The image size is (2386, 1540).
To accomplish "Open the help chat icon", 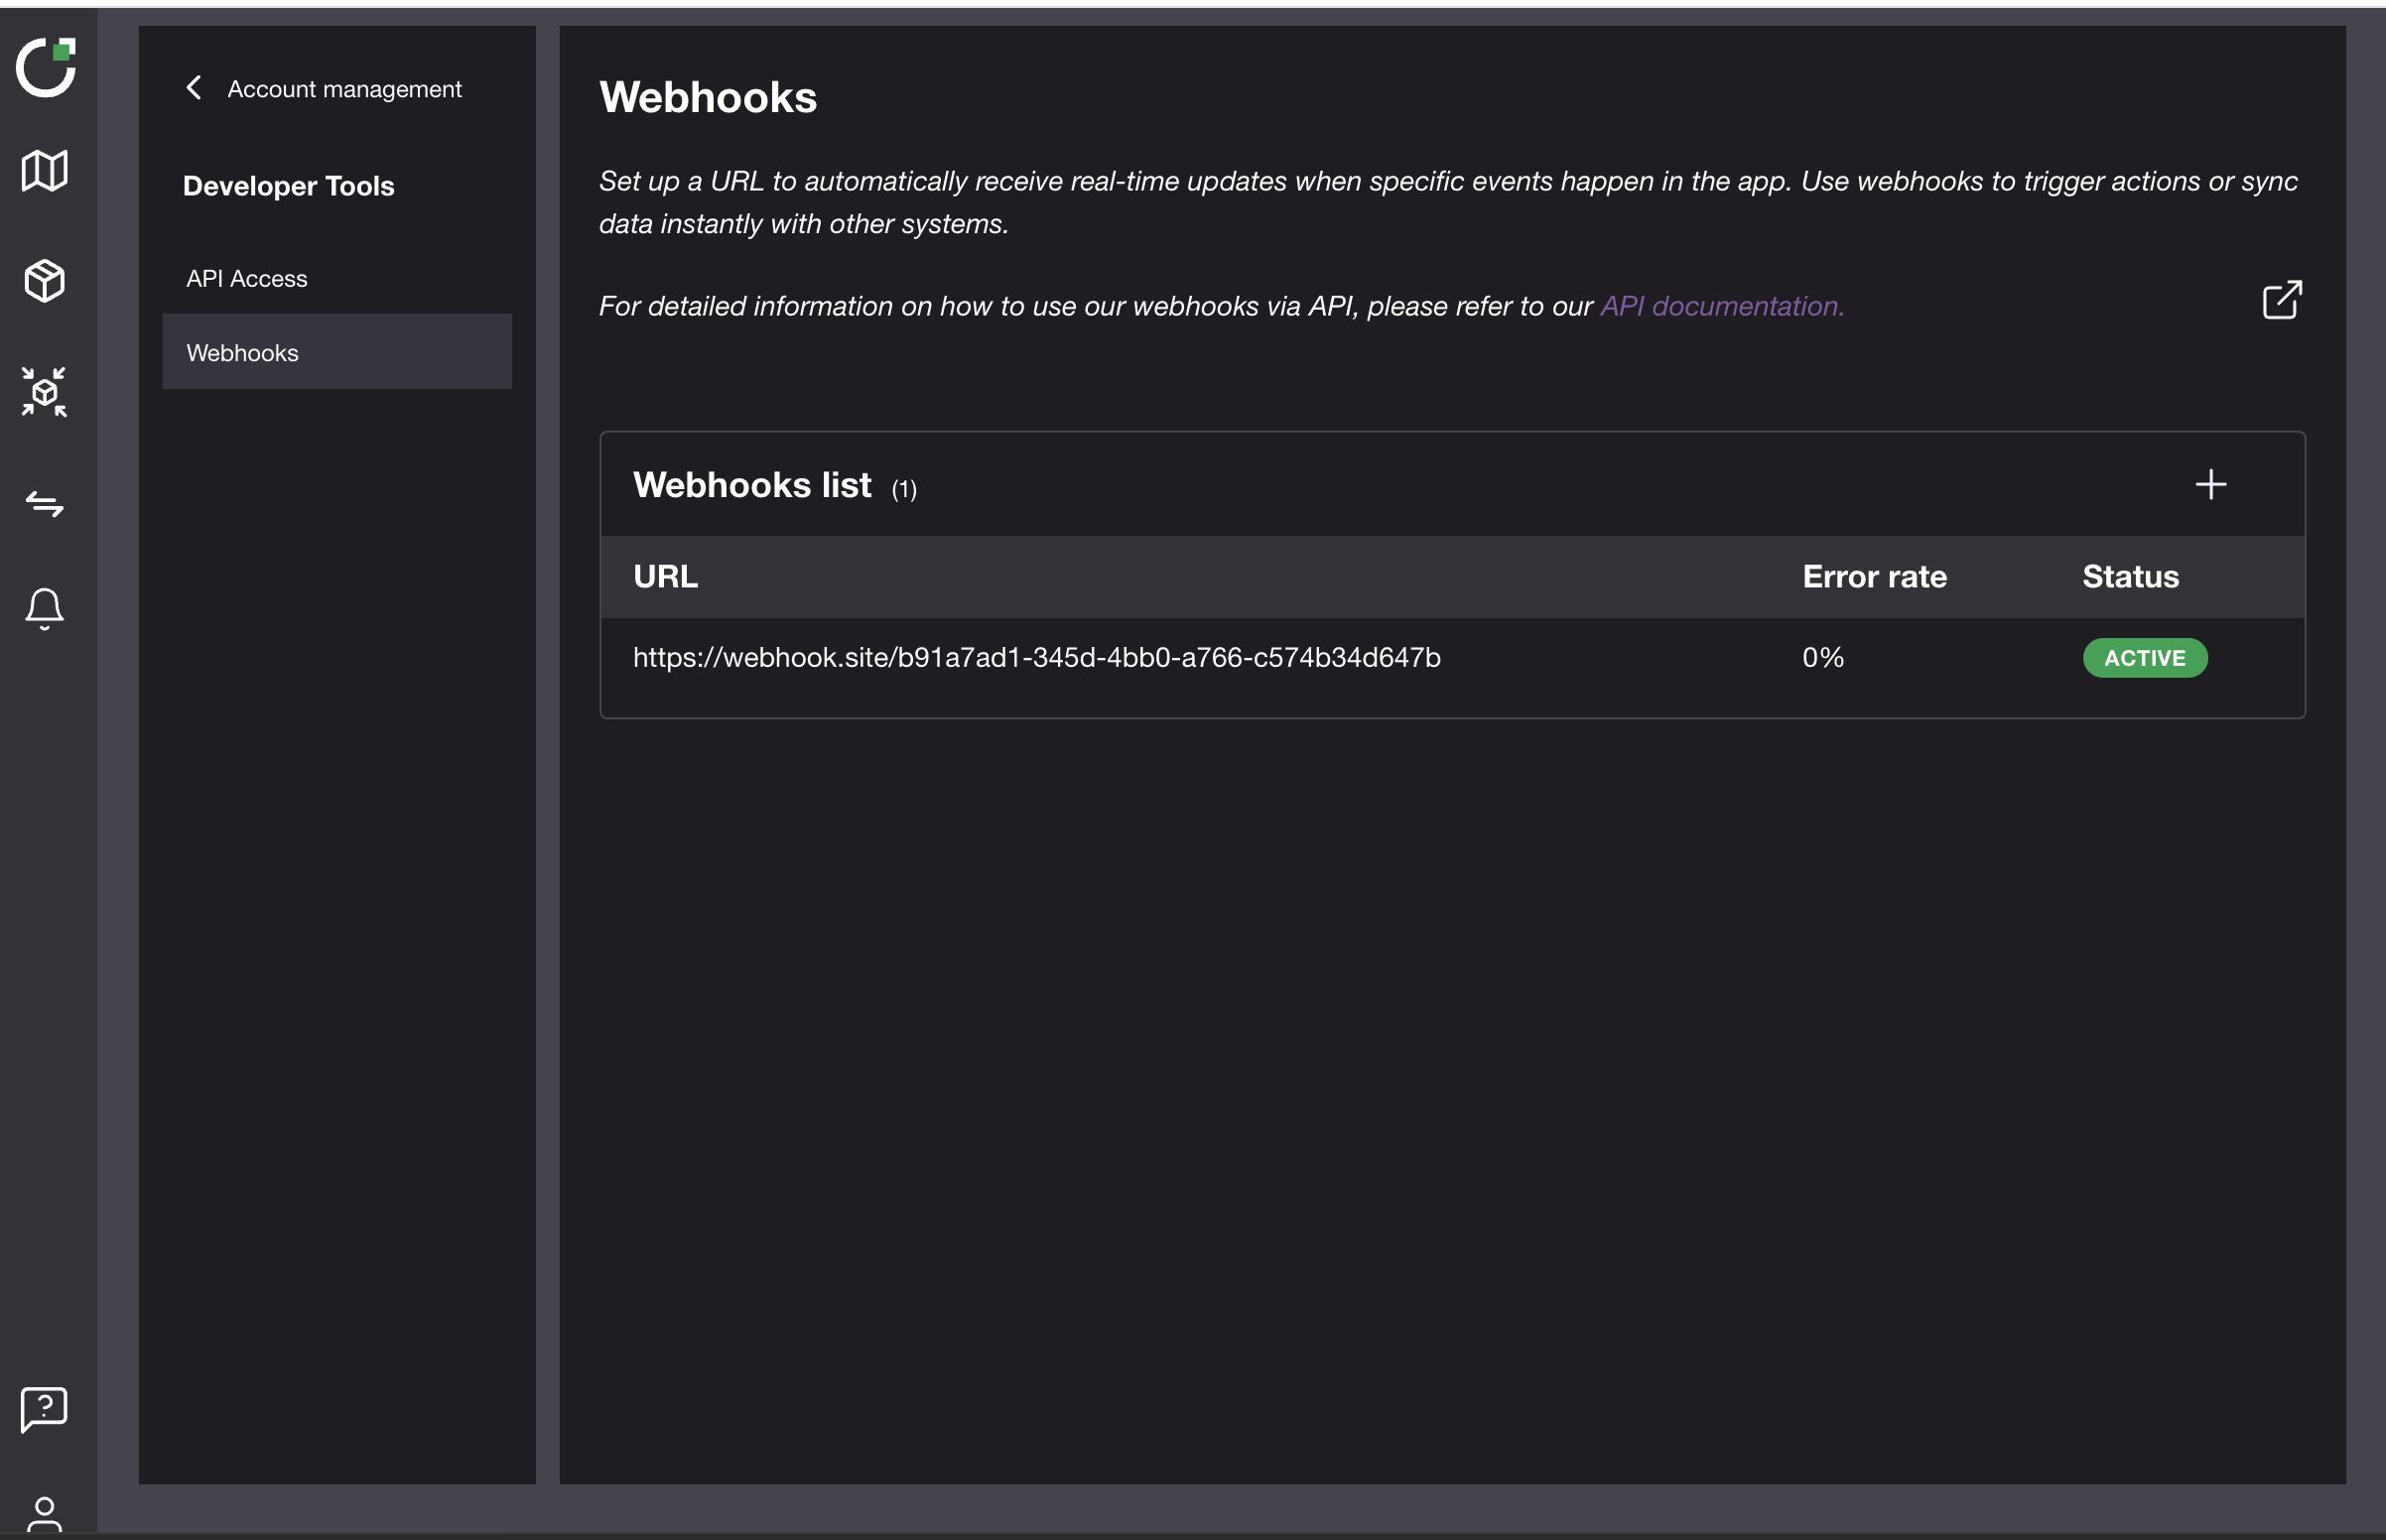I will [x=45, y=1409].
